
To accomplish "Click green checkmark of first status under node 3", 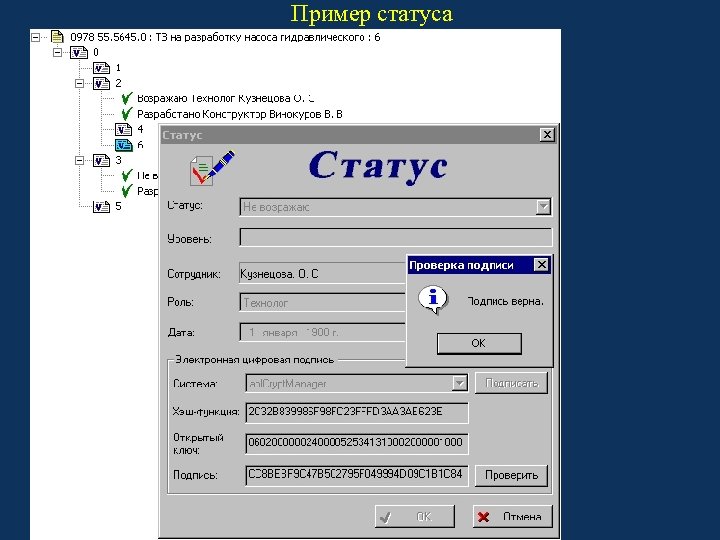I will click(x=127, y=175).
